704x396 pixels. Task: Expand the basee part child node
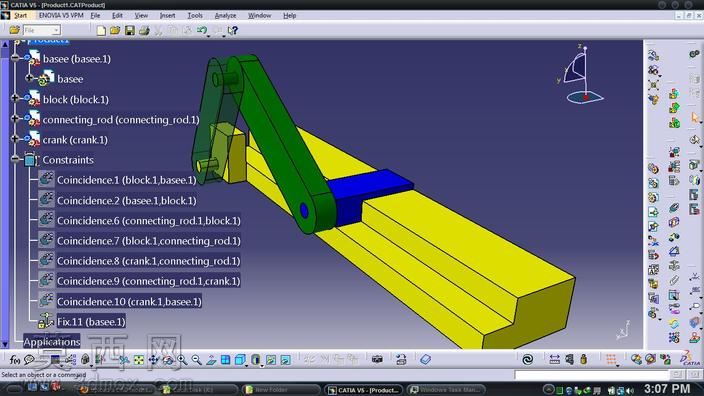pyautogui.click(x=29, y=78)
